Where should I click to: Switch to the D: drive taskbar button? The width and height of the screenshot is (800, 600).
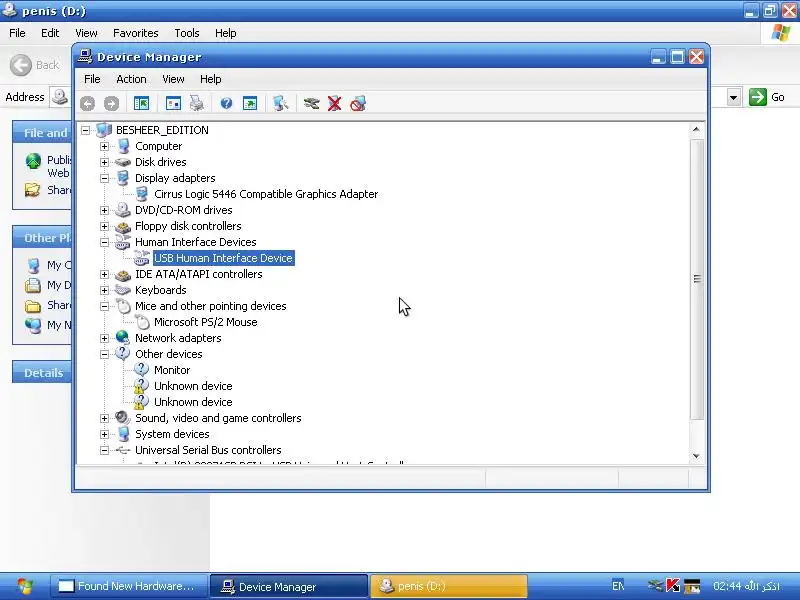[449, 586]
